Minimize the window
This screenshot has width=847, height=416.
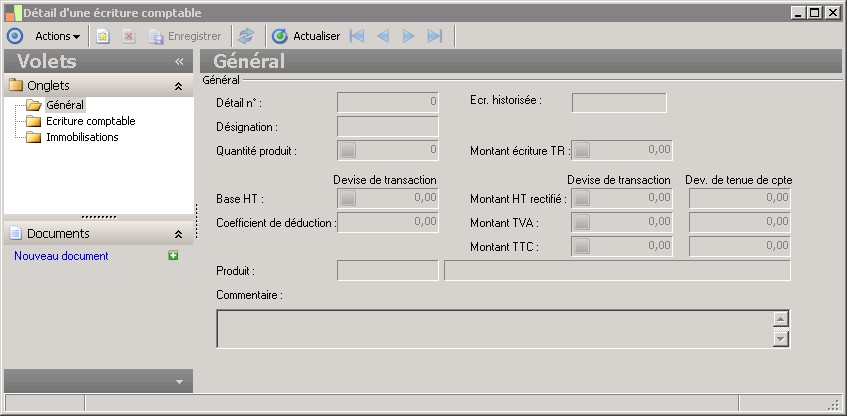coord(799,13)
